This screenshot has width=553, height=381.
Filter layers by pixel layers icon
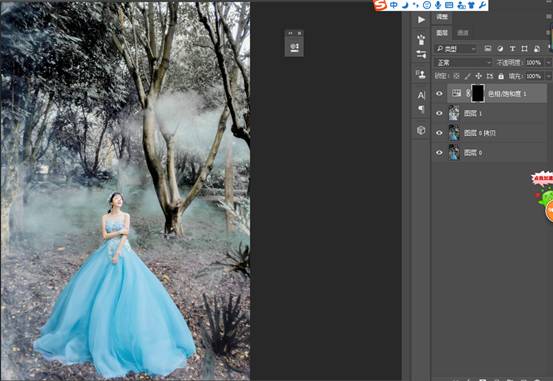tap(487, 49)
